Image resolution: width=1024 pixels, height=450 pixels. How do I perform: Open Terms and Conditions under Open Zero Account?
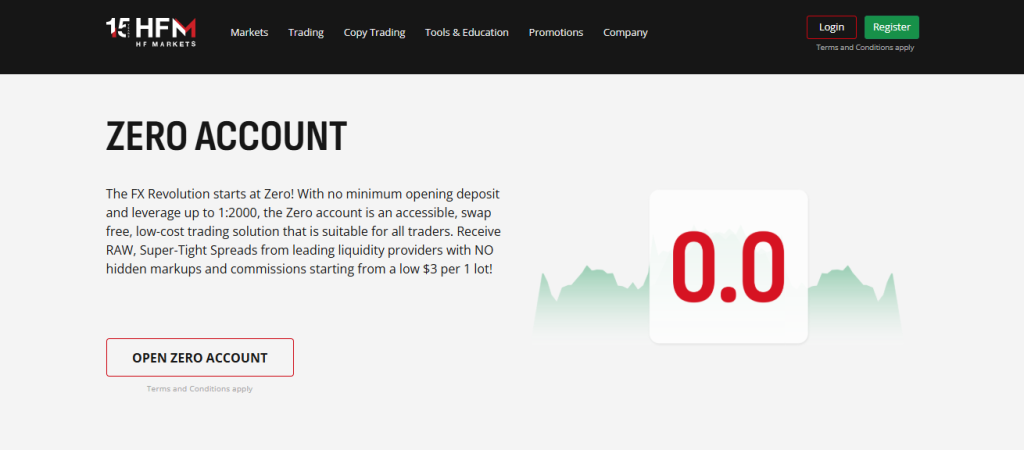[200, 388]
